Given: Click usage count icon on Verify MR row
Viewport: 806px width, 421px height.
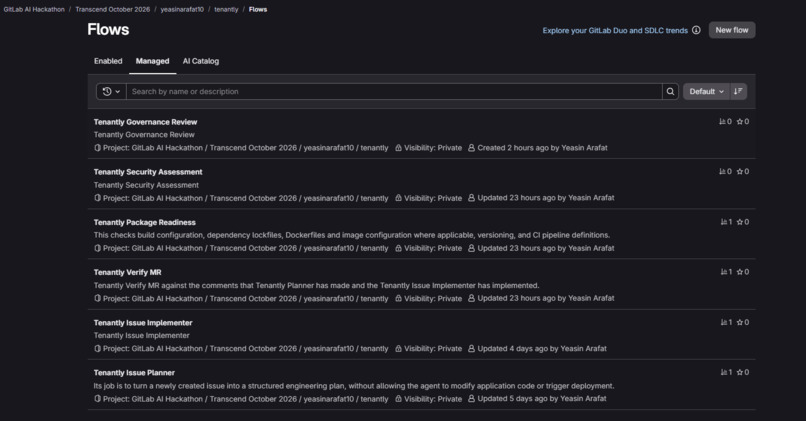Looking at the screenshot, I should click(724, 272).
